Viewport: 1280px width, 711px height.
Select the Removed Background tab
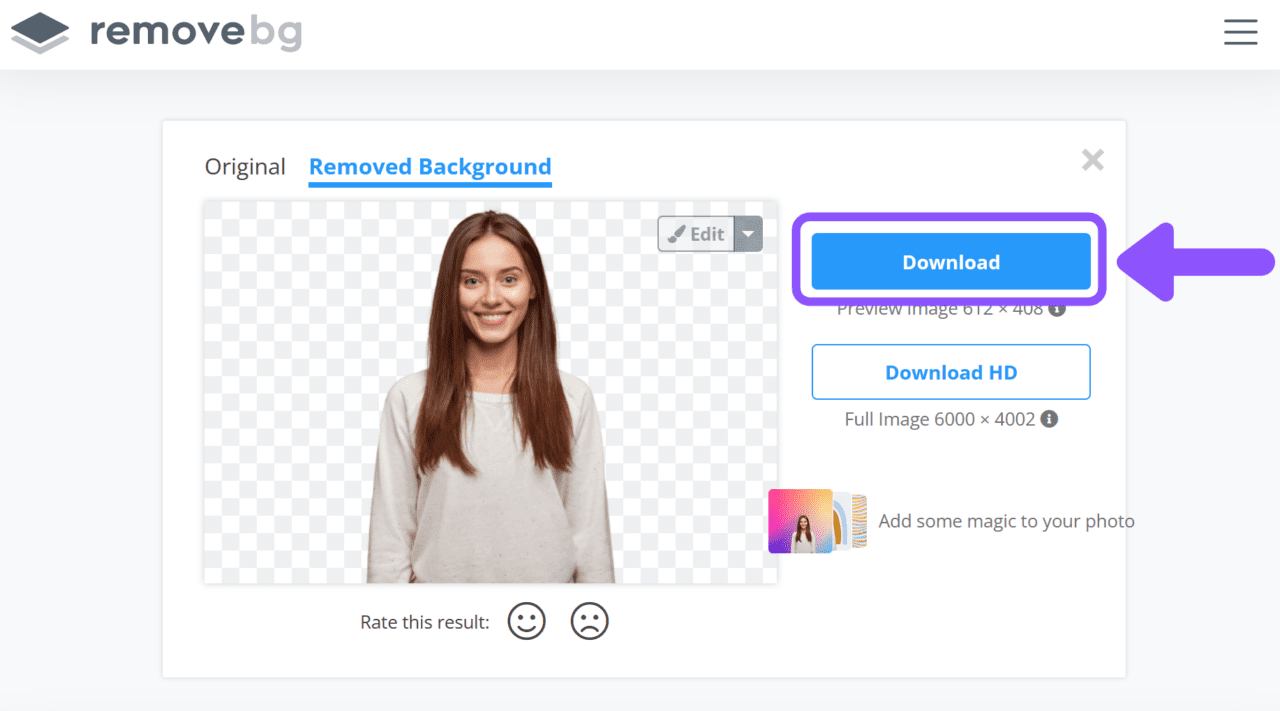click(429, 166)
